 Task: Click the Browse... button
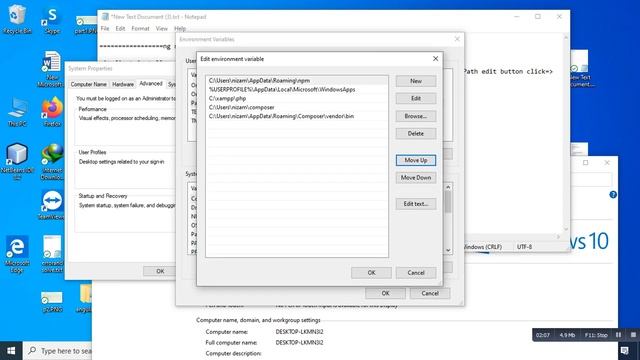(x=416, y=116)
